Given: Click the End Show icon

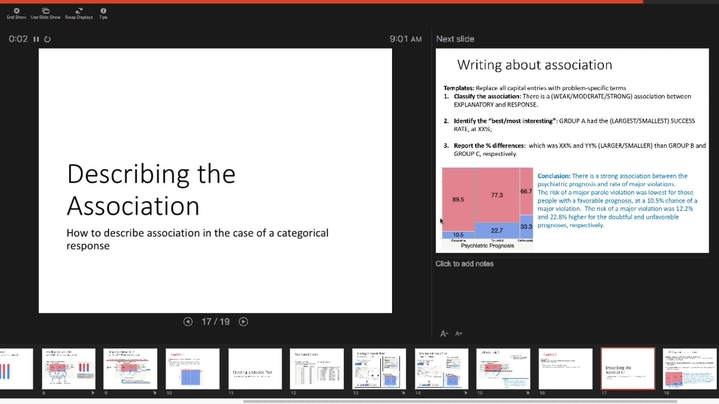Looking at the screenshot, I should click(x=16, y=12).
